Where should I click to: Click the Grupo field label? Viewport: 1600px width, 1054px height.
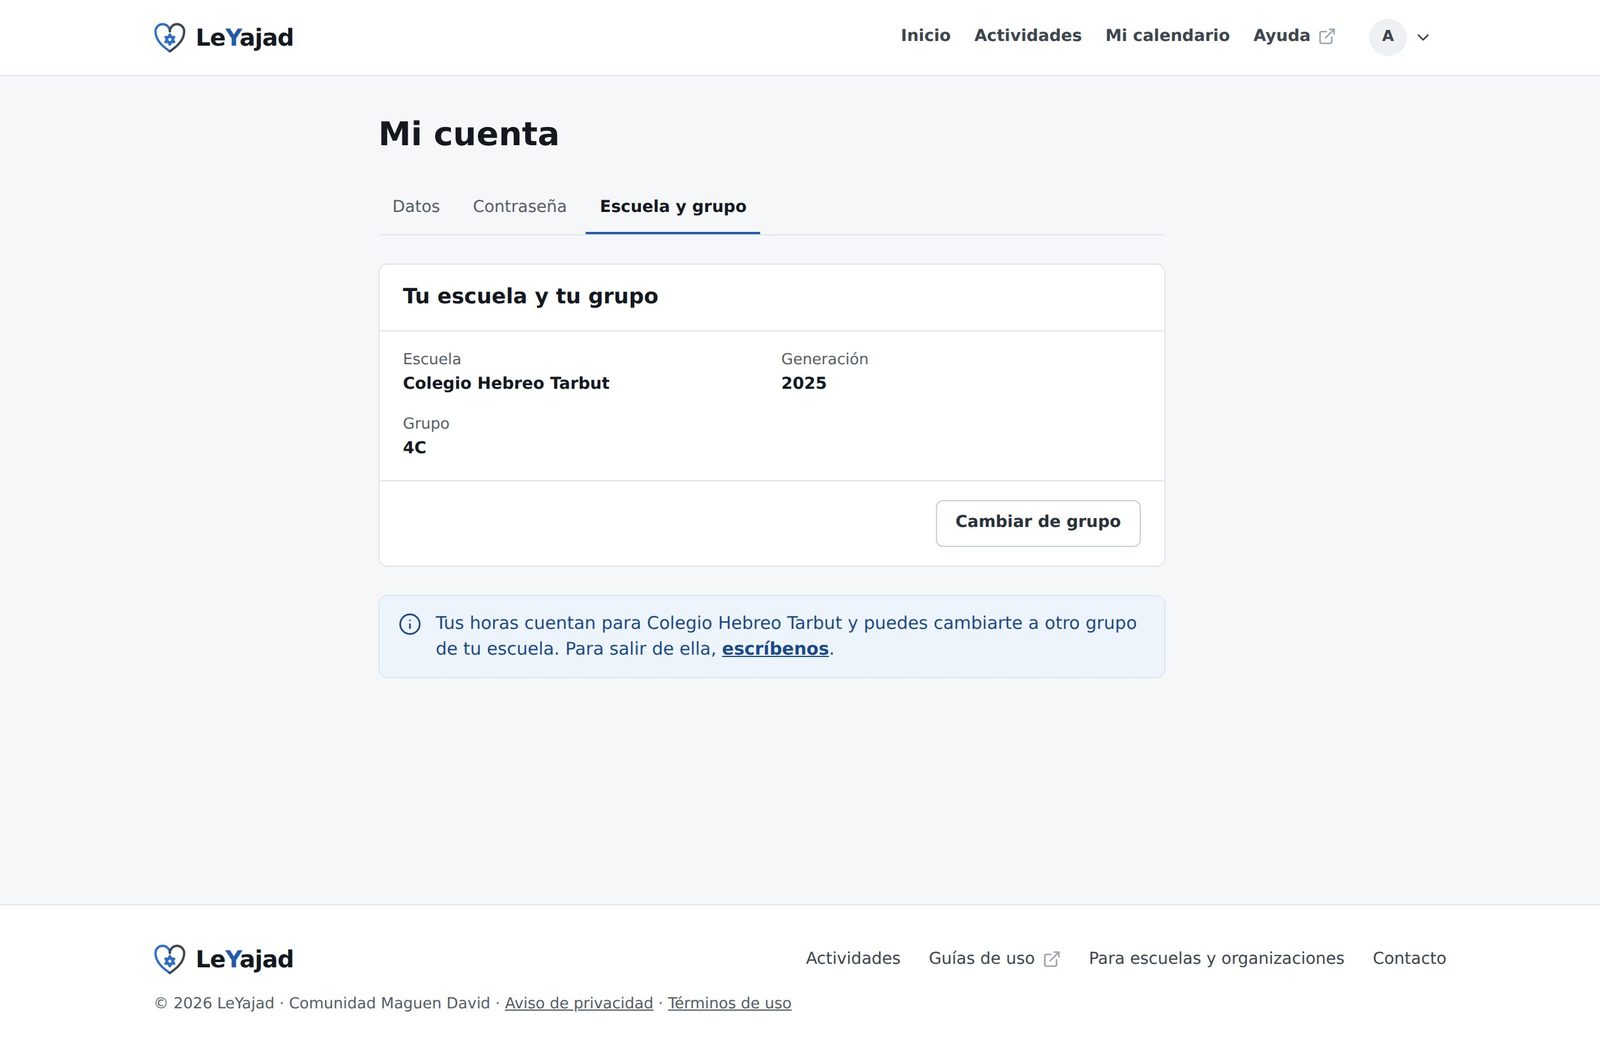point(426,423)
